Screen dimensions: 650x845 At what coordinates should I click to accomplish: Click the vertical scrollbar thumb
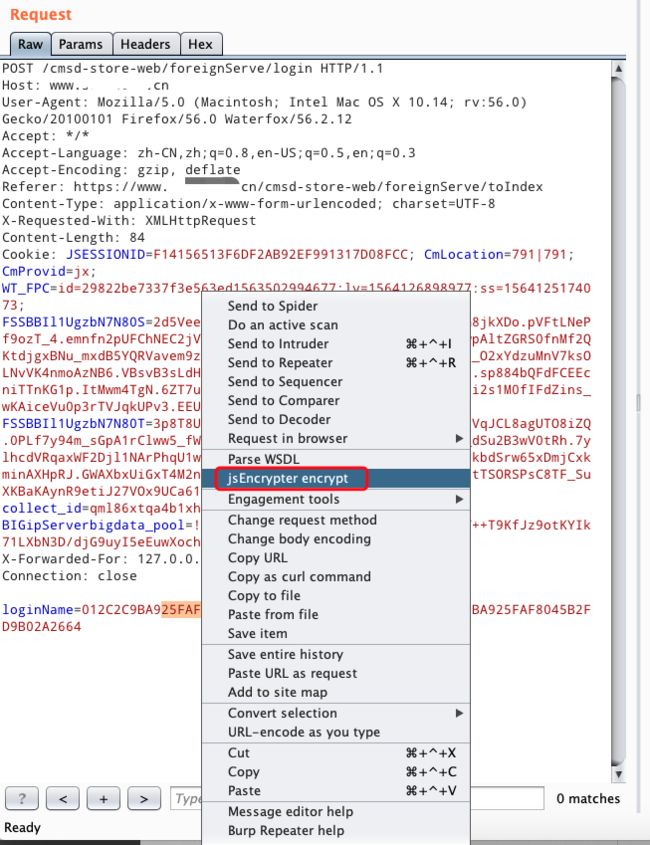(619, 420)
